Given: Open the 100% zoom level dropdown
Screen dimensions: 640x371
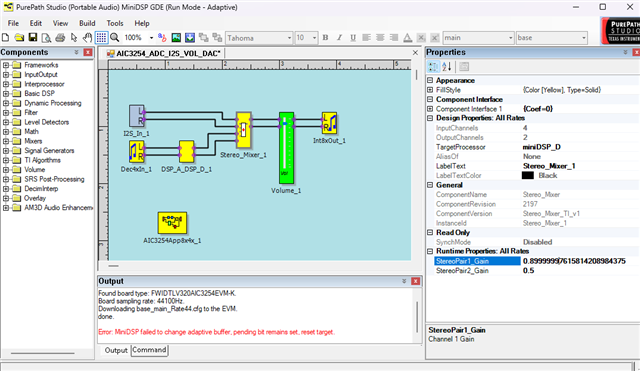Looking at the screenshot, I should [x=151, y=38].
